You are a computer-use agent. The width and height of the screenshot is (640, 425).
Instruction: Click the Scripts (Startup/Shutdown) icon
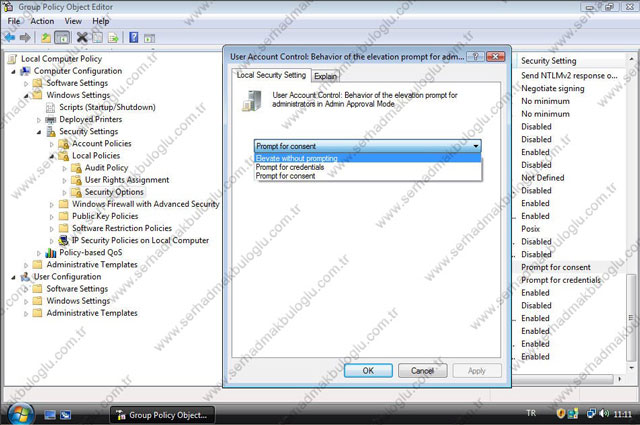(51, 107)
